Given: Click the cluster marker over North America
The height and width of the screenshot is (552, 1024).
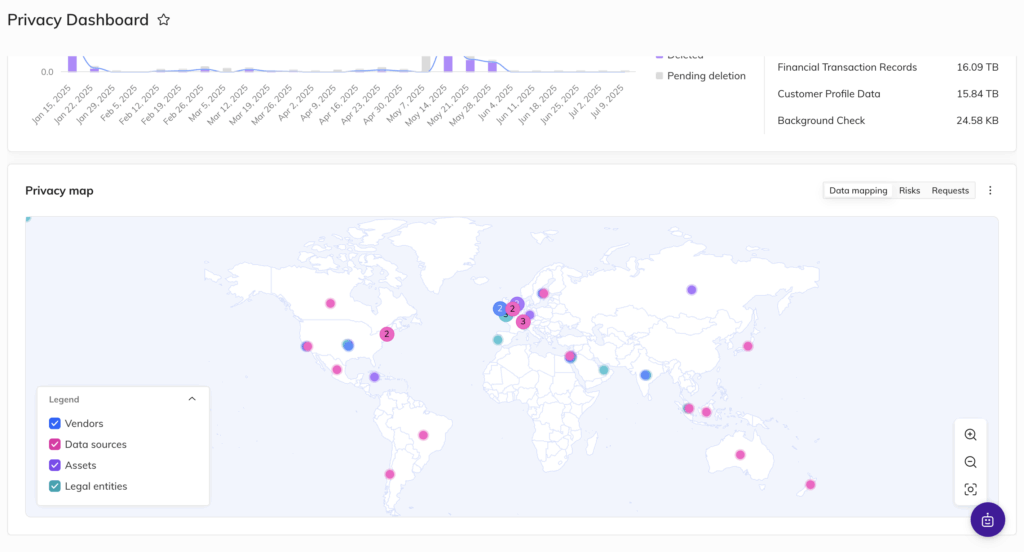Looking at the screenshot, I should [387, 334].
